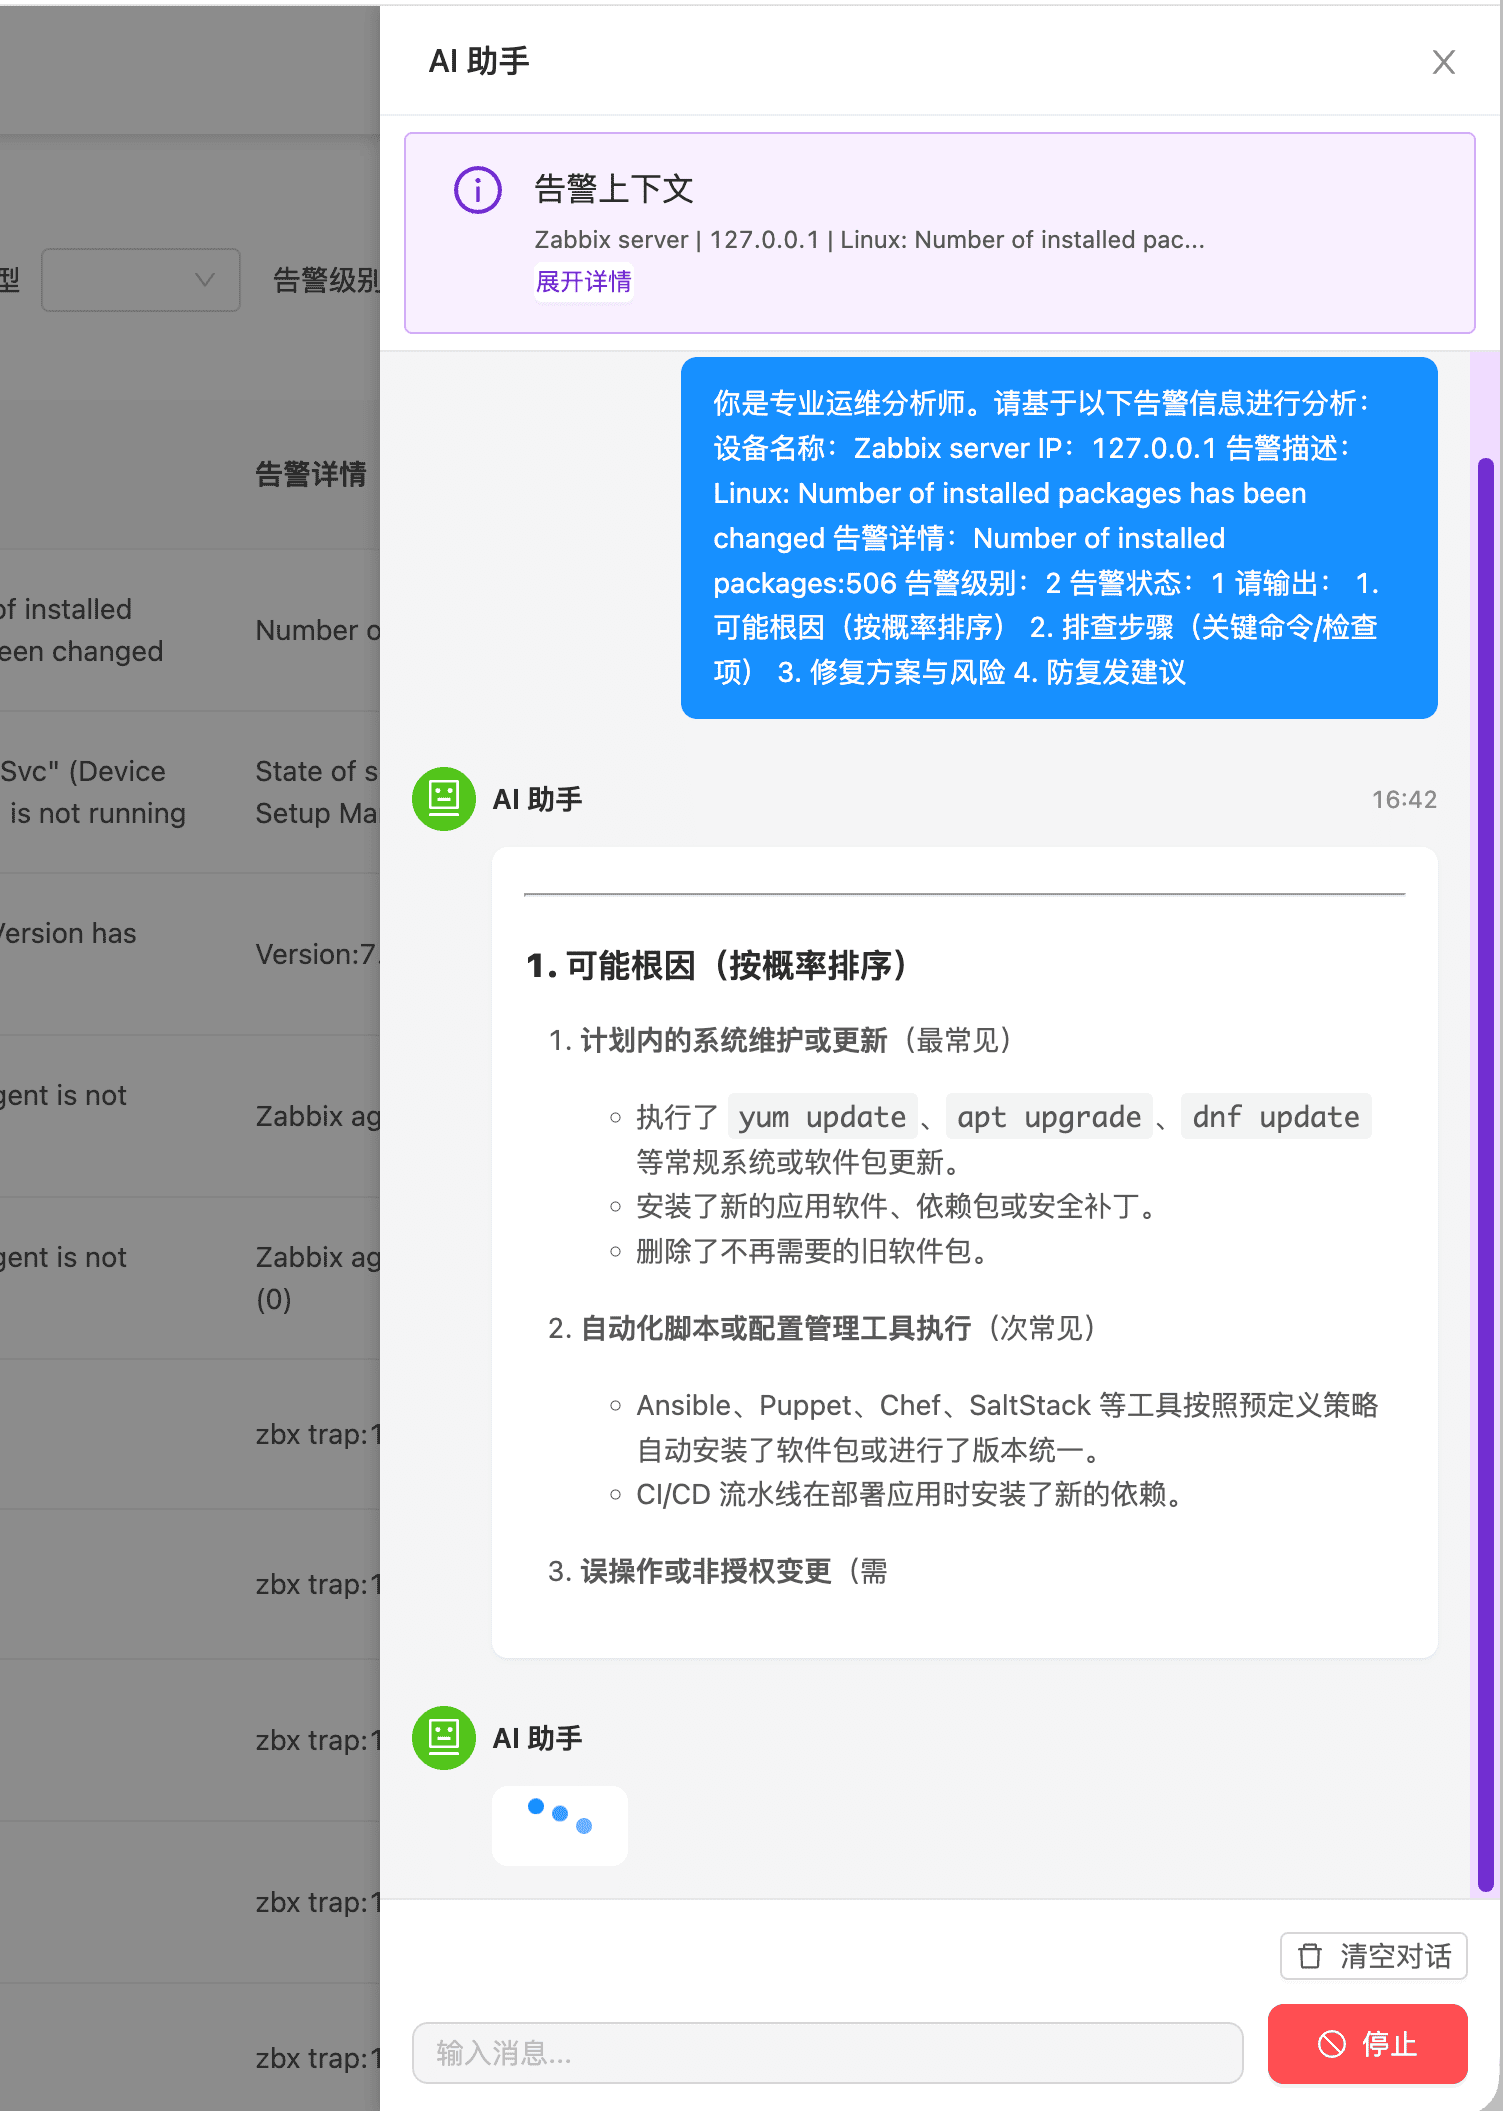1503x2111 pixels.
Task: Focus the 输入消息 message input field
Action: (827, 2053)
